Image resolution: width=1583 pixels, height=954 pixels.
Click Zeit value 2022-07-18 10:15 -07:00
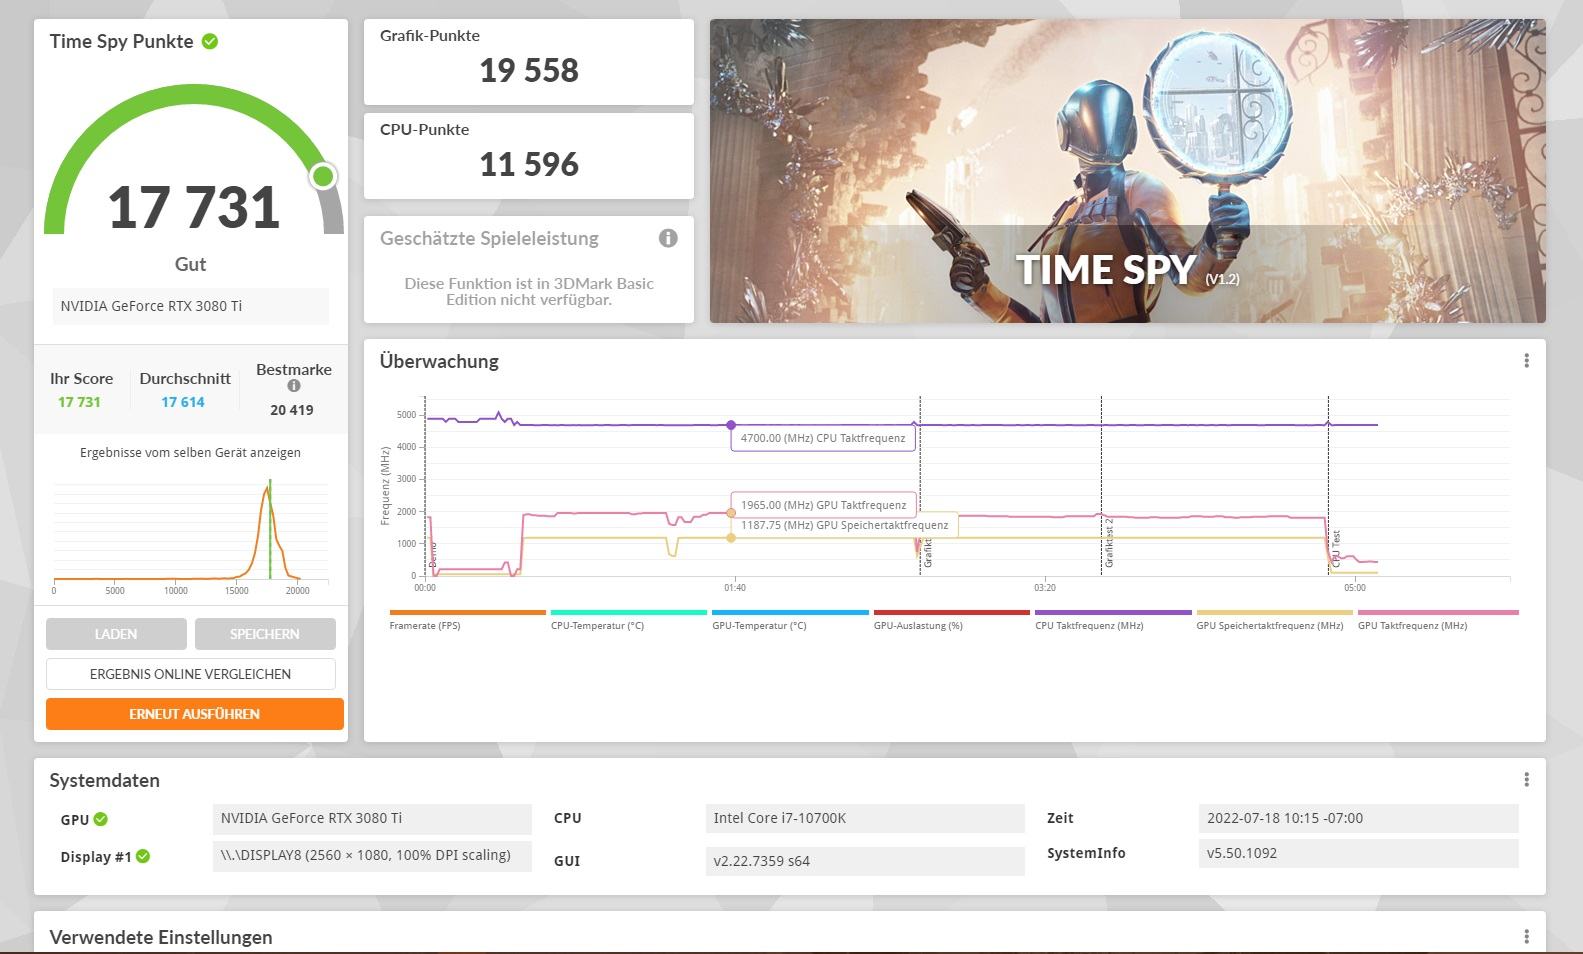[1358, 818]
